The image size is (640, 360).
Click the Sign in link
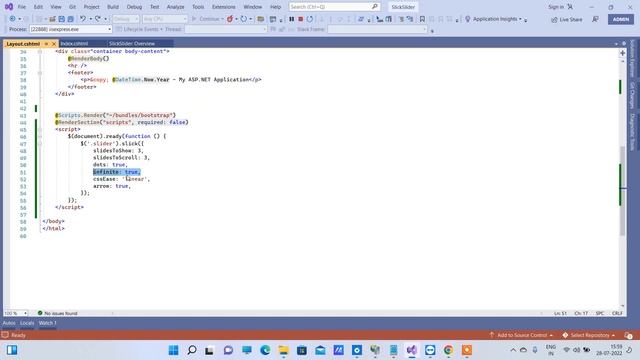[556, 7]
